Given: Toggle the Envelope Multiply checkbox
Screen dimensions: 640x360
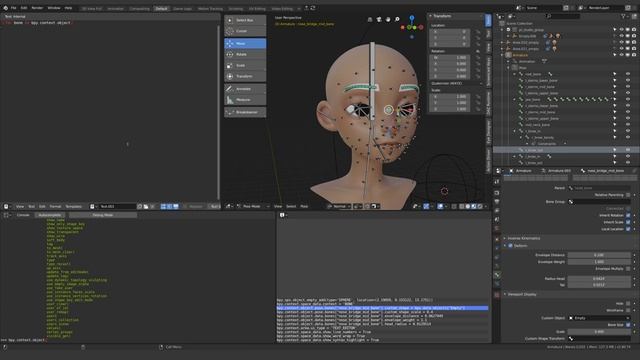Looking at the screenshot, I should click(628, 269).
